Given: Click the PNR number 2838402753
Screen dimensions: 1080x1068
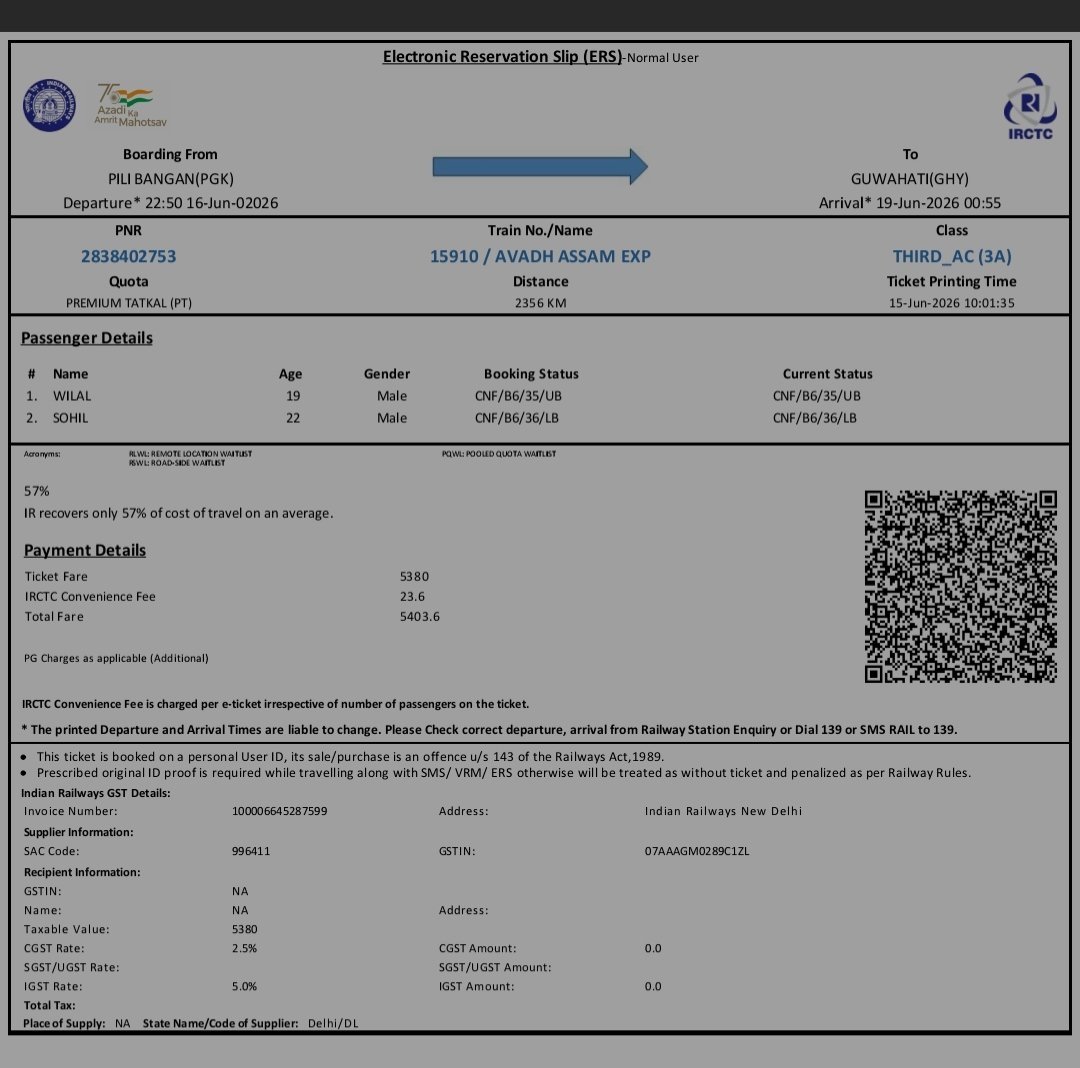Looking at the screenshot, I should pyautogui.click(x=129, y=256).
